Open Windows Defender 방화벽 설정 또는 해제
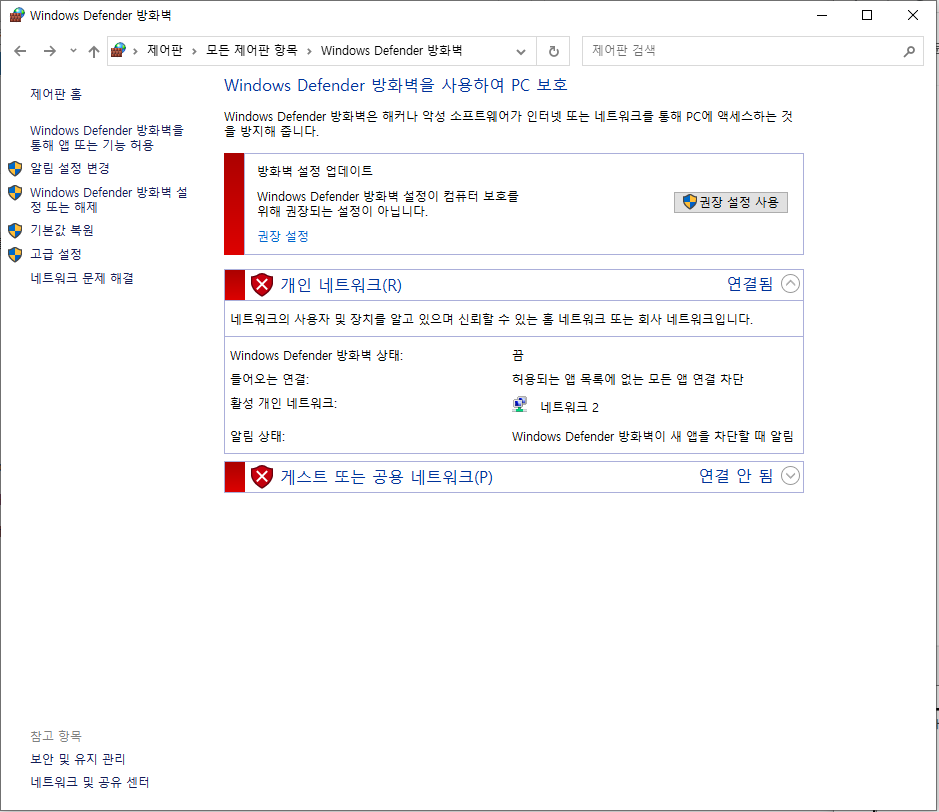 pos(108,199)
